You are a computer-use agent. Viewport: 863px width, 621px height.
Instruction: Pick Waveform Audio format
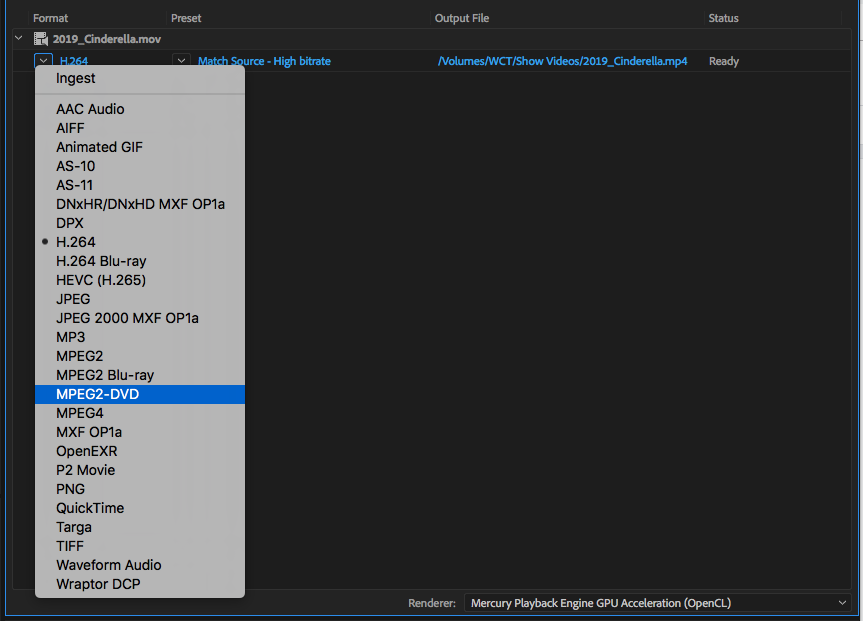tap(108, 565)
